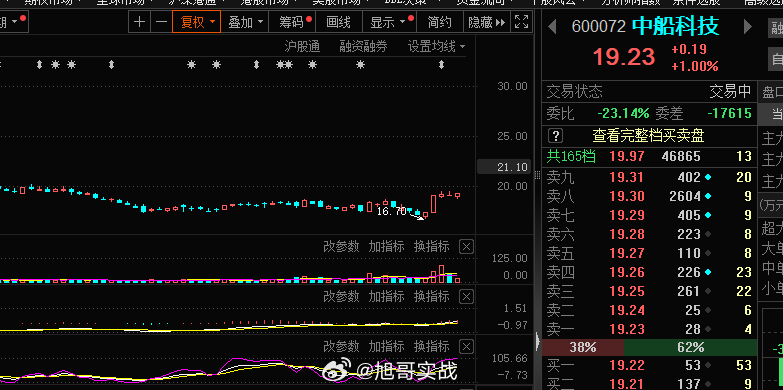Click the 委差 value -17615

(729, 113)
